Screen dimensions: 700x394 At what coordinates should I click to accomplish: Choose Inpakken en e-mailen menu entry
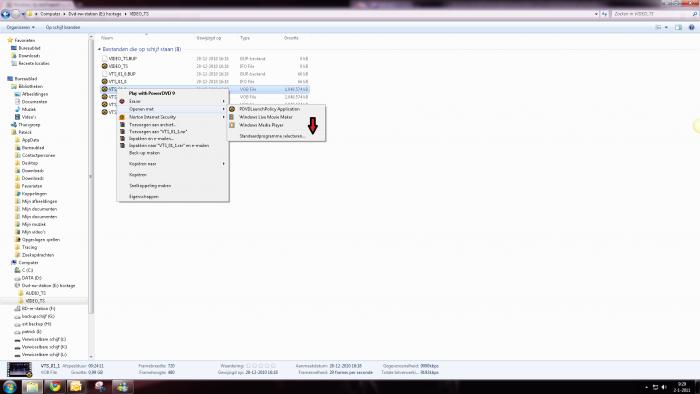tap(151, 138)
